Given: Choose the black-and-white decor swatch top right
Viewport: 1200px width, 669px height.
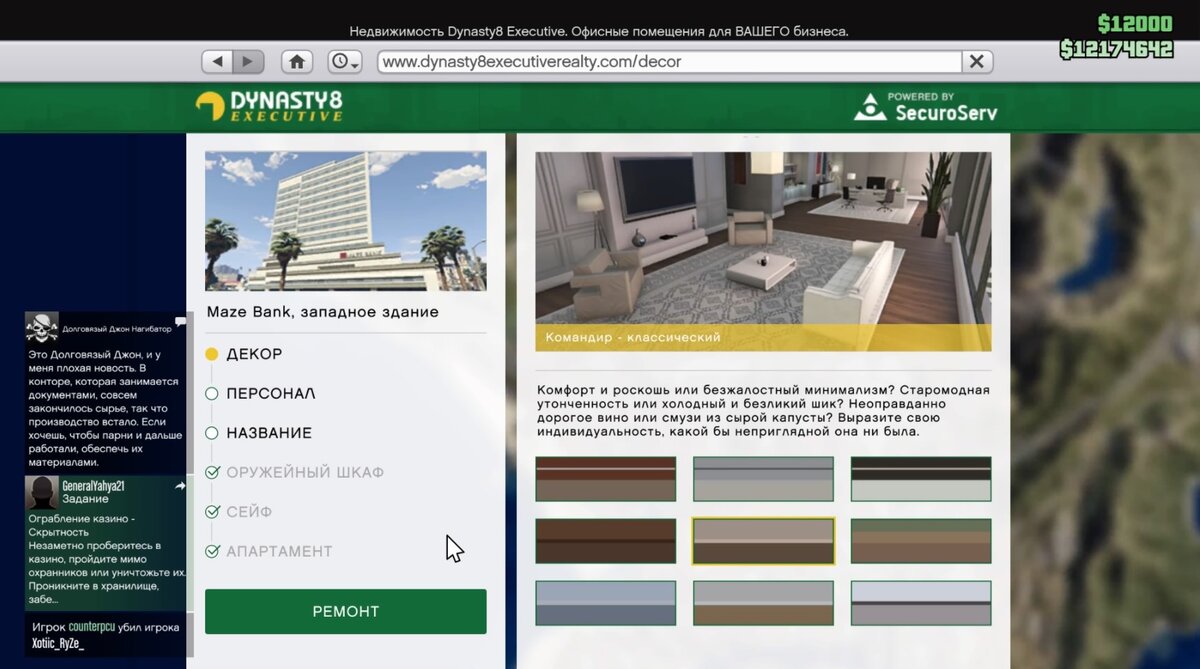Looking at the screenshot, I should 921,479.
